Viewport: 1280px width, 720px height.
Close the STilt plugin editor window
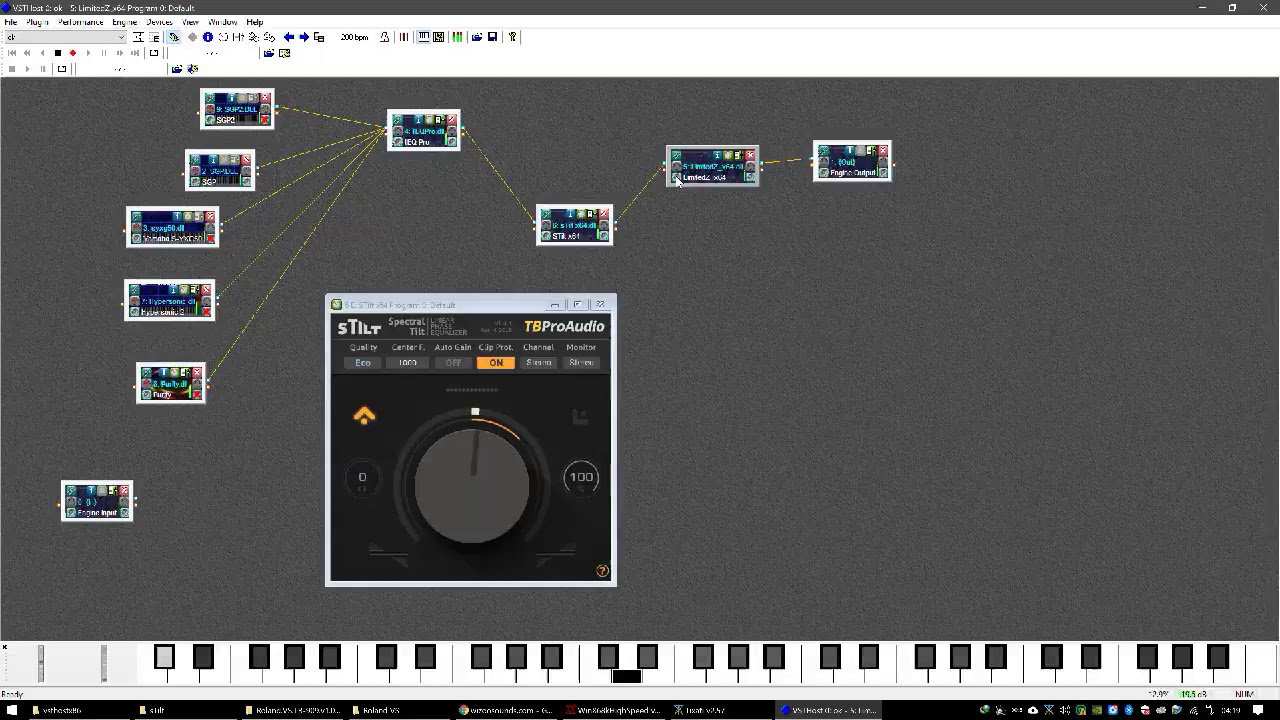point(600,305)
